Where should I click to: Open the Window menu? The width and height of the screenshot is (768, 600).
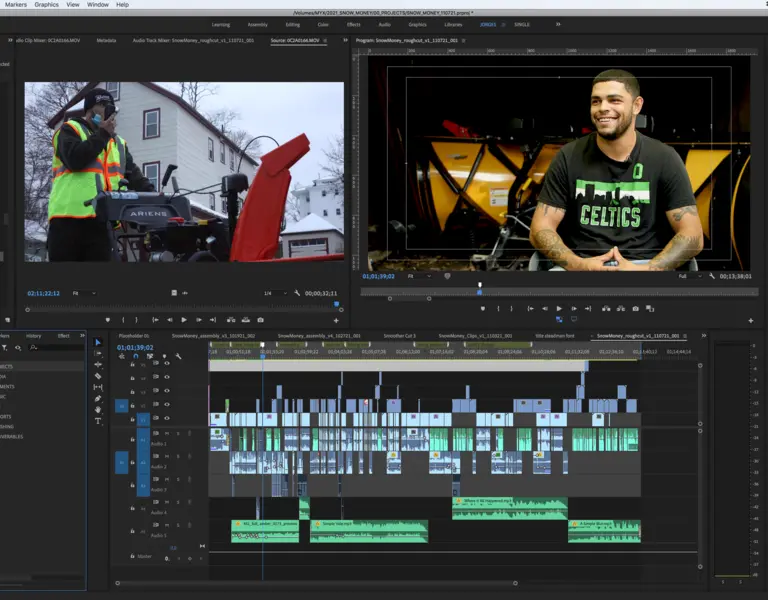98,4
